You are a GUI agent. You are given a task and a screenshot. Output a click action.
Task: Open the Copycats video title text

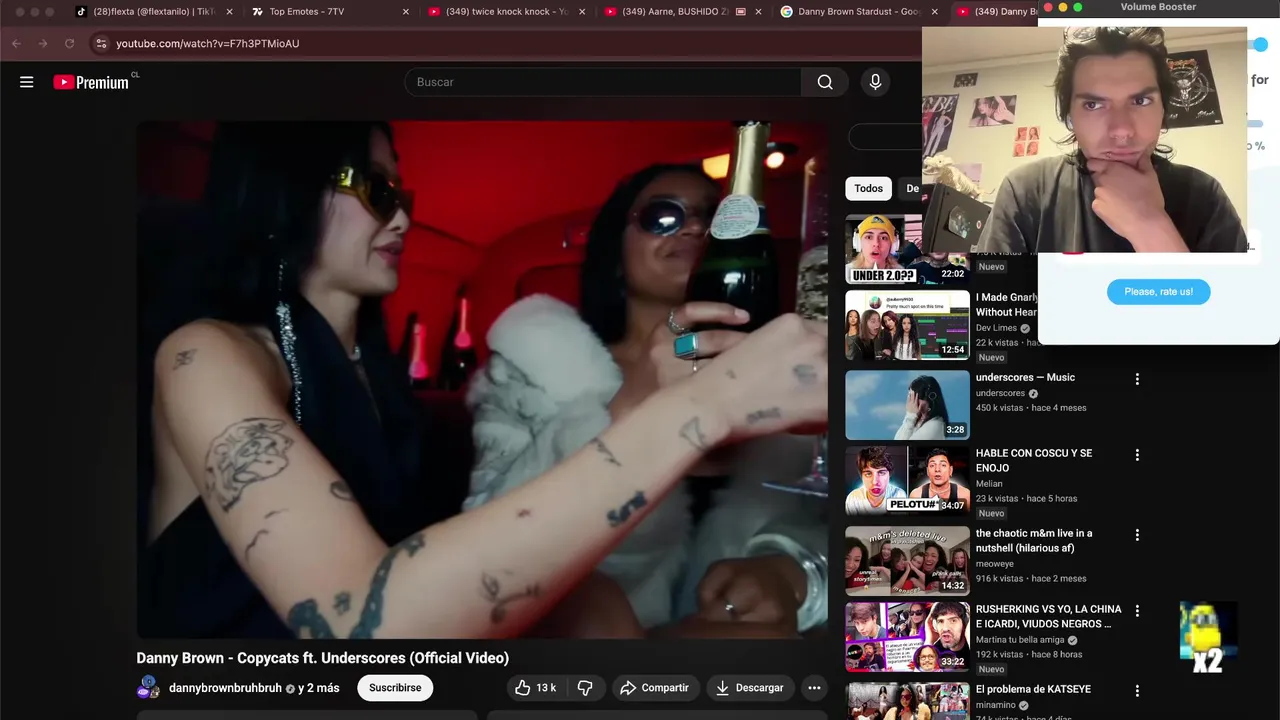click(323, 658)
